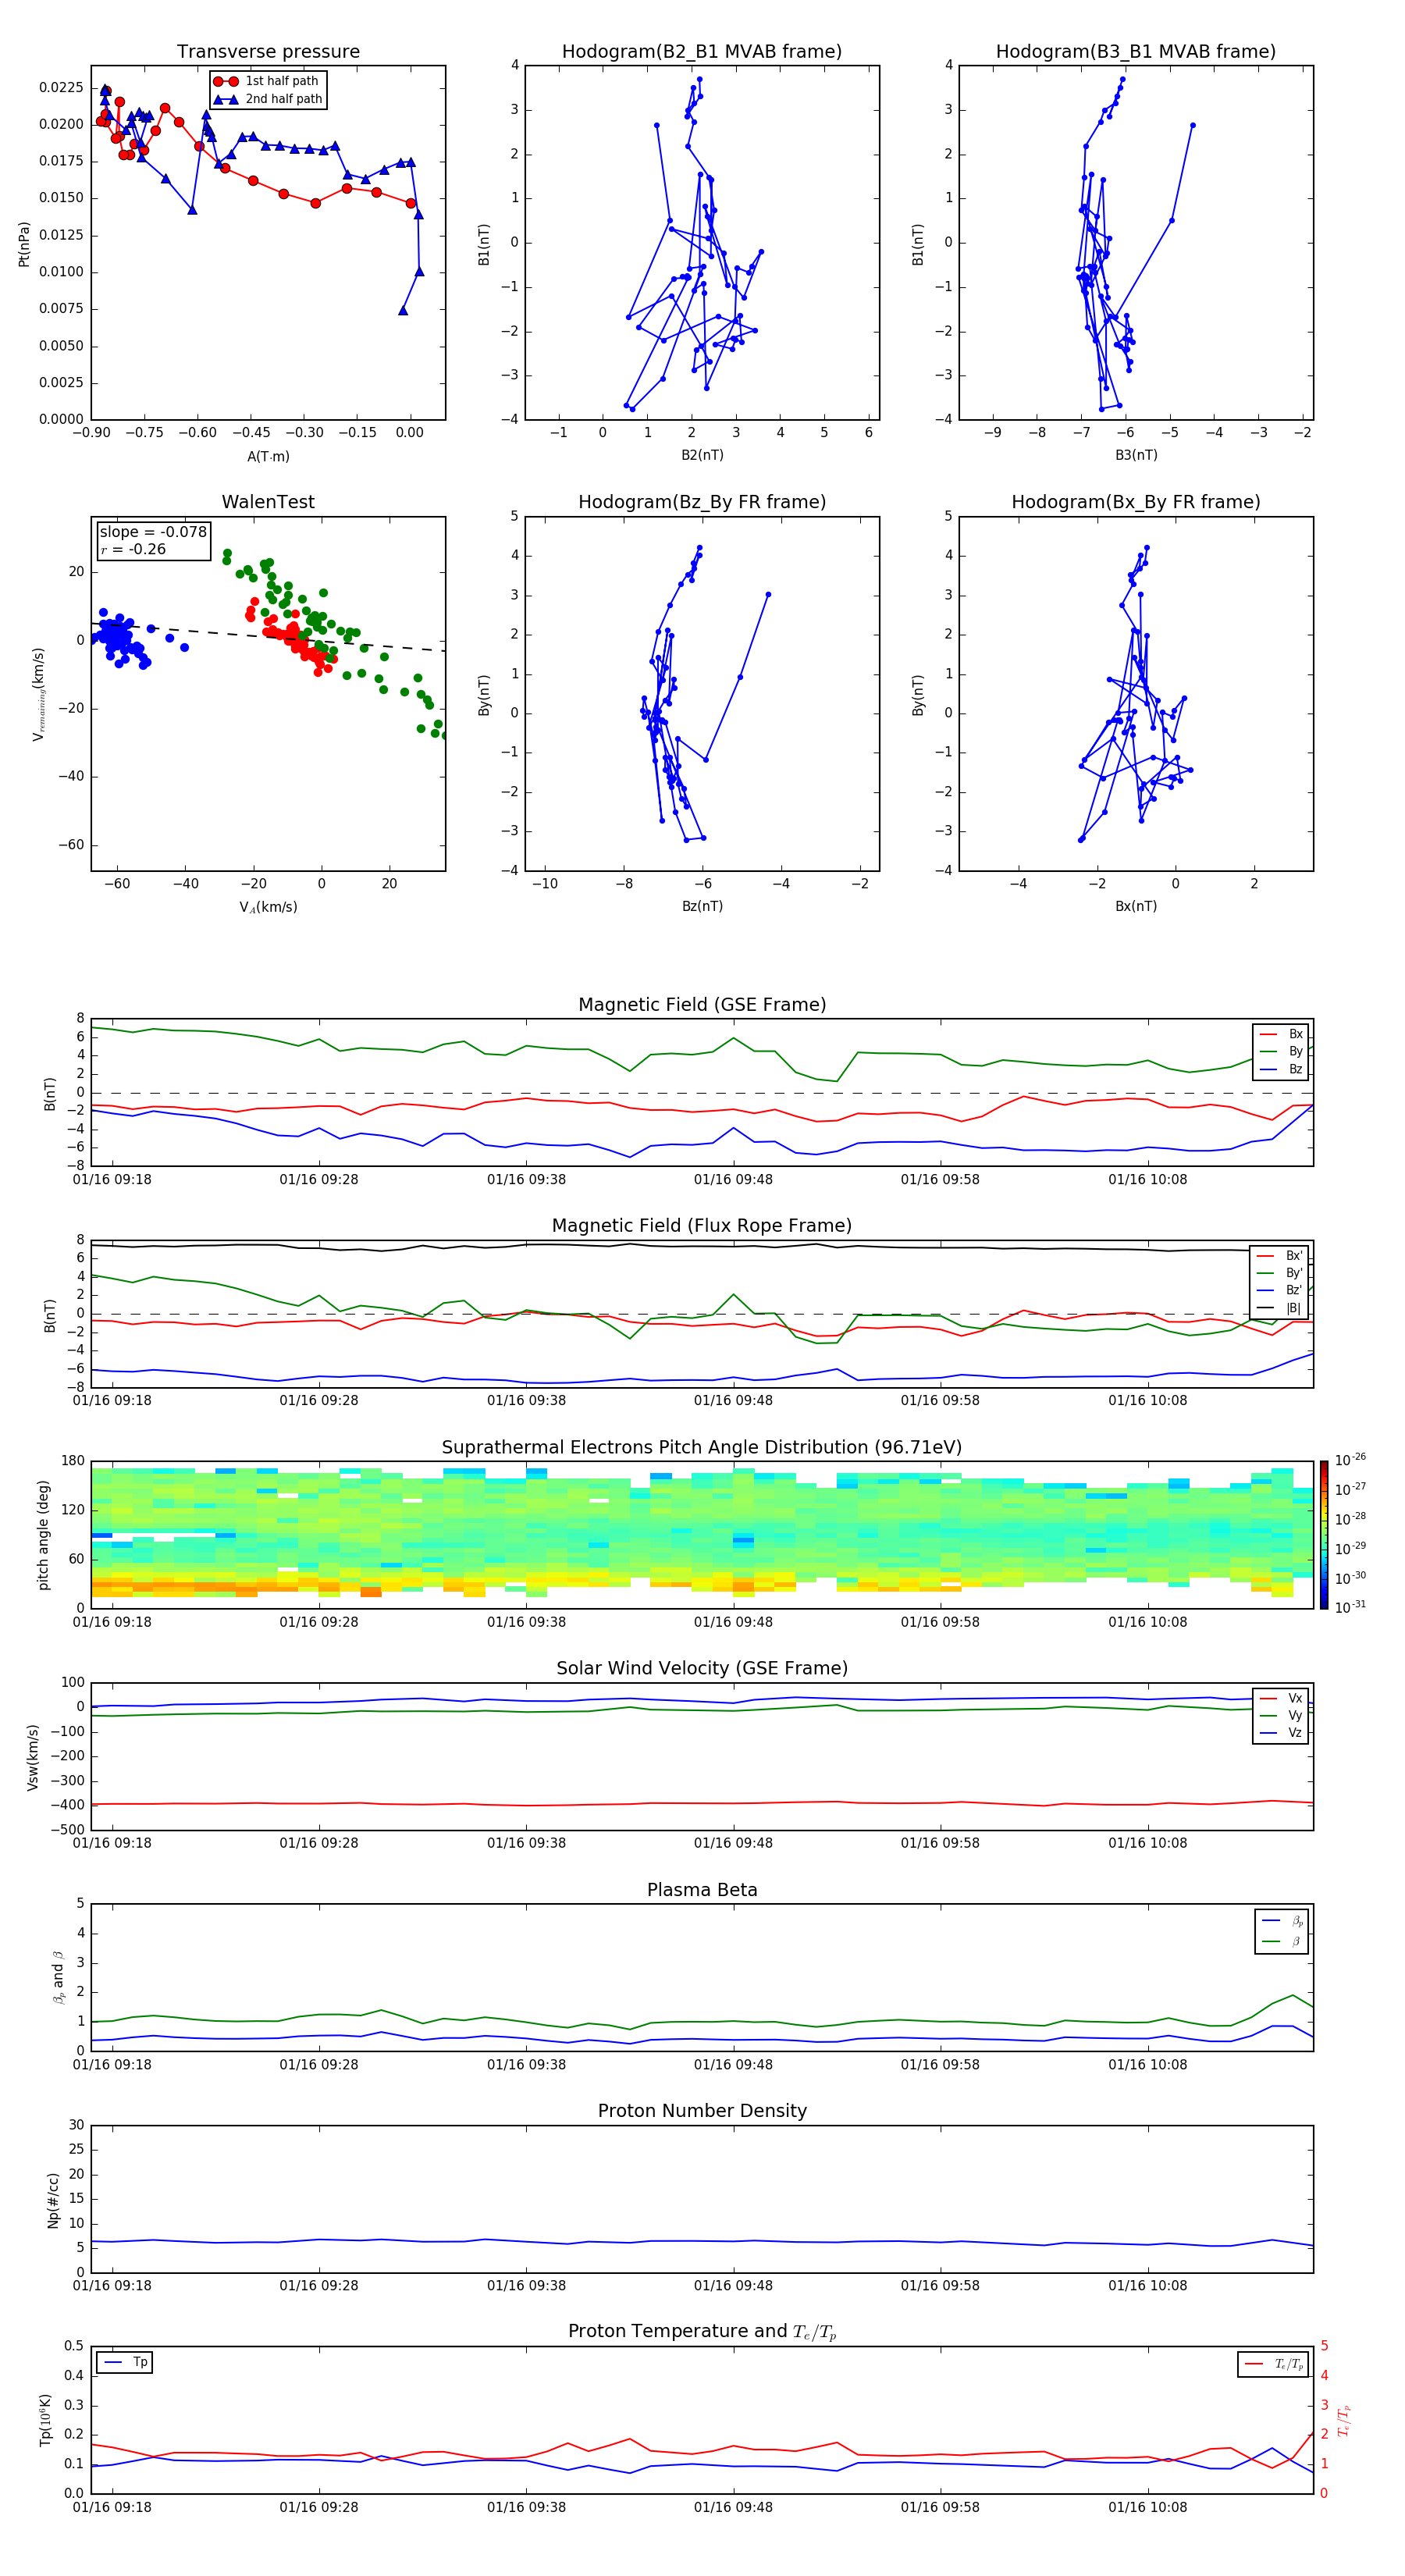
Task: Click the 'Vy' legend entry
Action: click(x=1282, y=1715)
